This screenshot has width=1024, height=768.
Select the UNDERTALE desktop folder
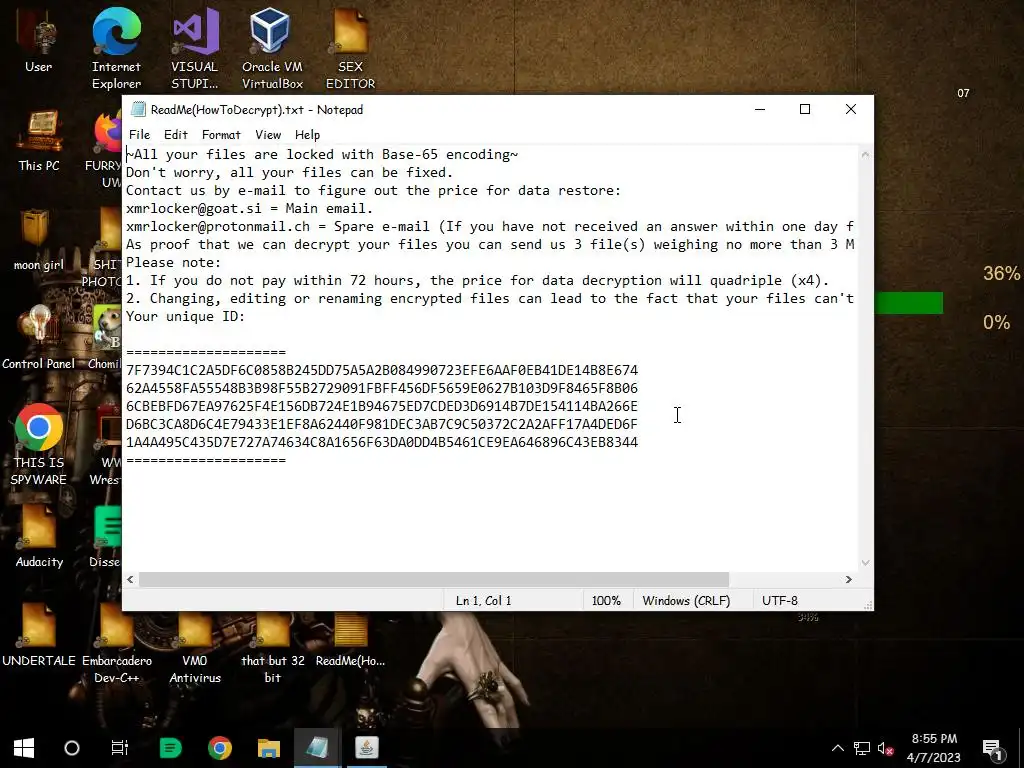[39, 635]
